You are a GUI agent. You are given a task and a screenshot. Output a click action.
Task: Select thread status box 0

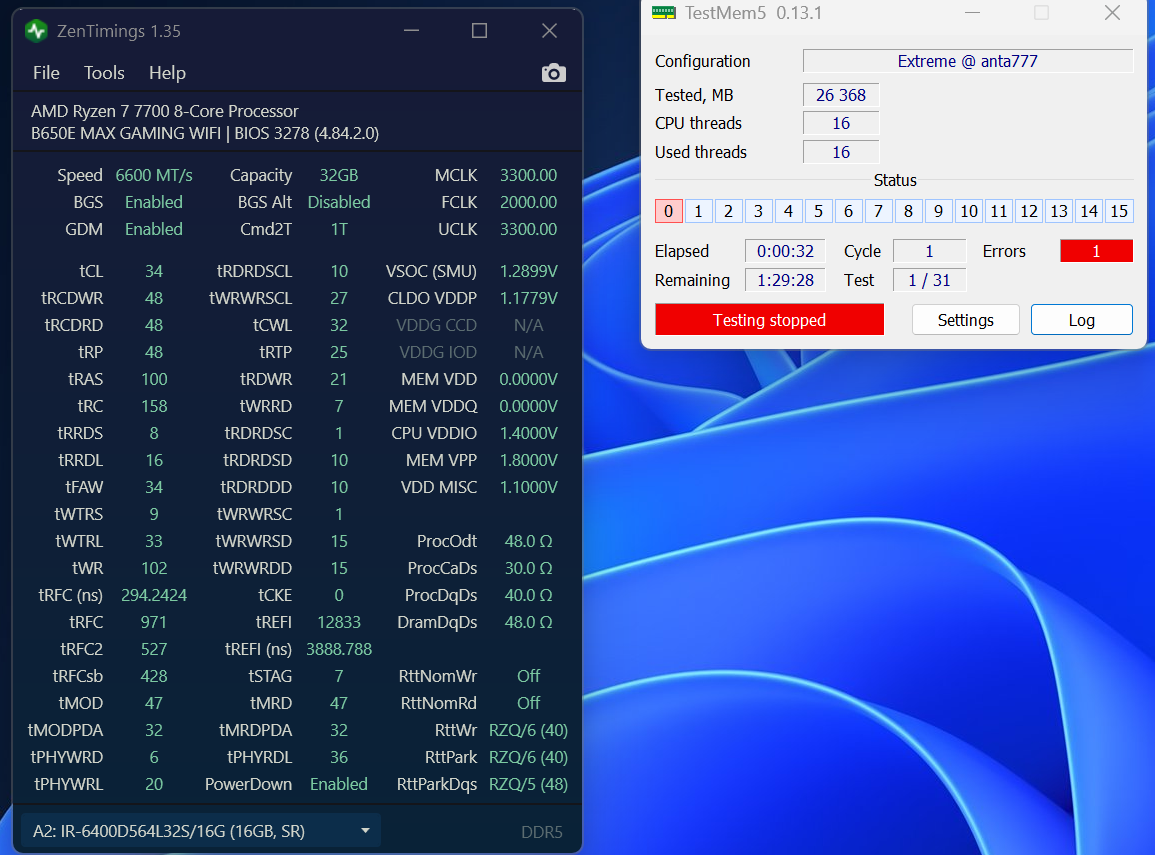point(668,211)
